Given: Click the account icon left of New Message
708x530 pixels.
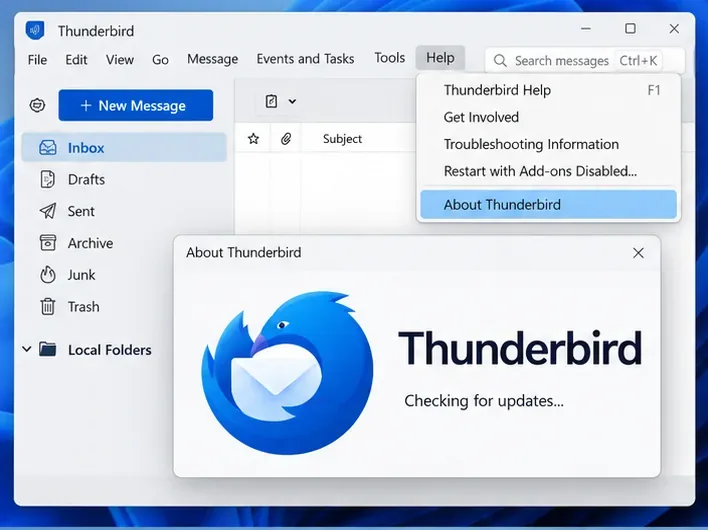Looking at the screenshot, I should pyautogui.click(x=37, y=105).
